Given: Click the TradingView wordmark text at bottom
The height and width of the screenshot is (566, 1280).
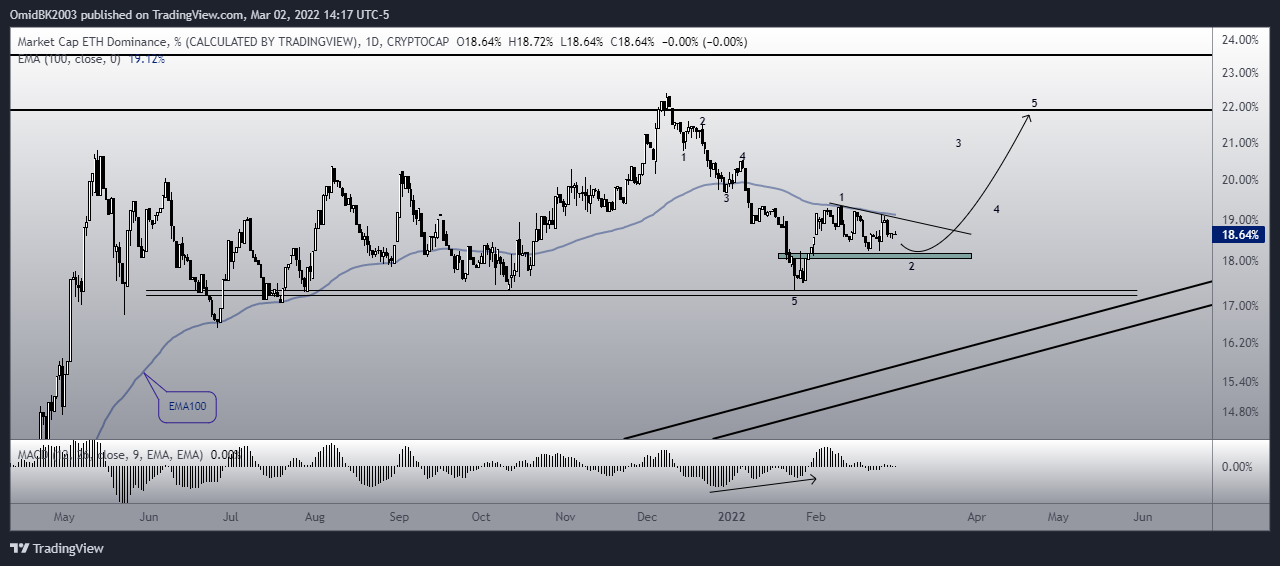Looking at the screenshot, I should [x=68, y=548].
